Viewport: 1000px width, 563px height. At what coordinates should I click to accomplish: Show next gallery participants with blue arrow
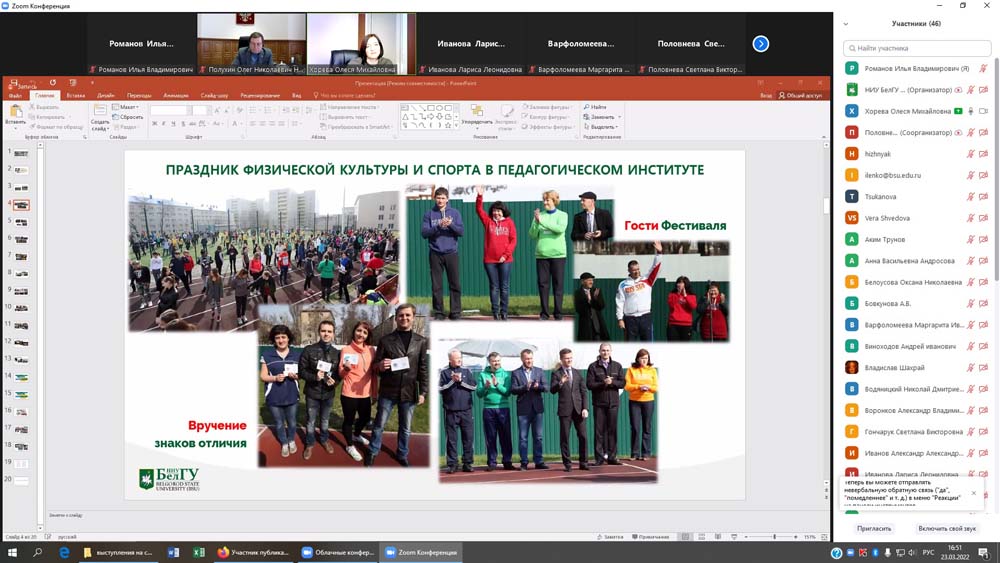pos(760,44)
